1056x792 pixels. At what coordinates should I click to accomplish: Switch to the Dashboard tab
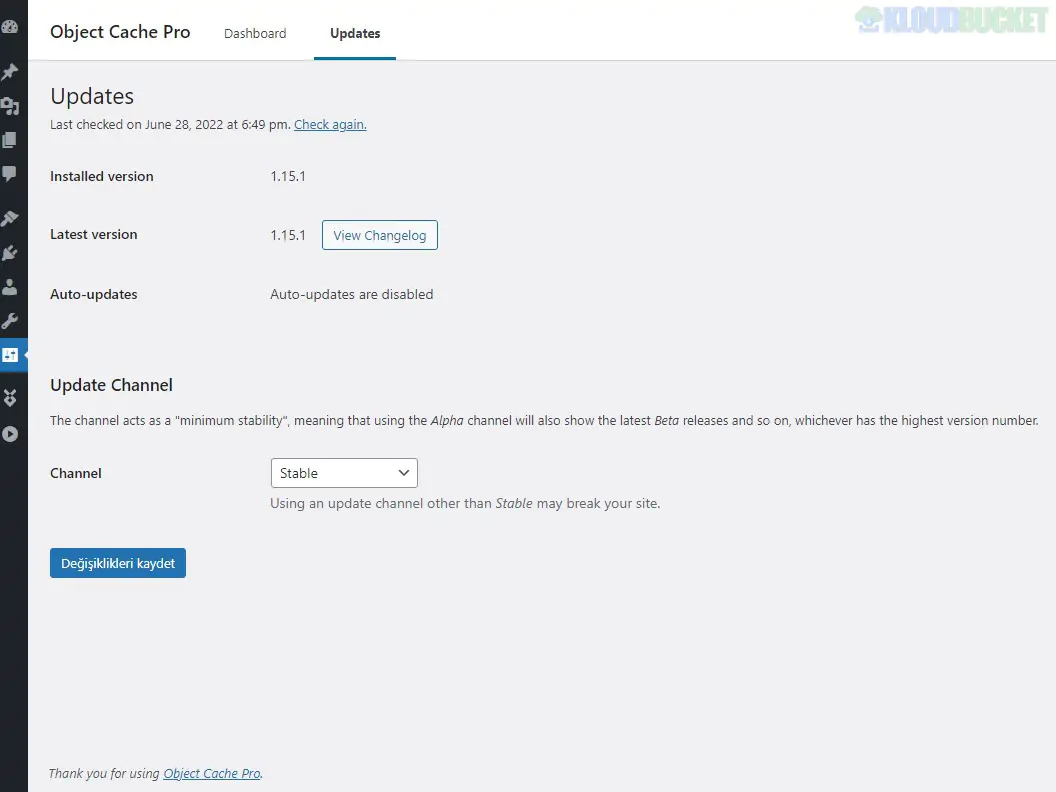click(255, 33)
